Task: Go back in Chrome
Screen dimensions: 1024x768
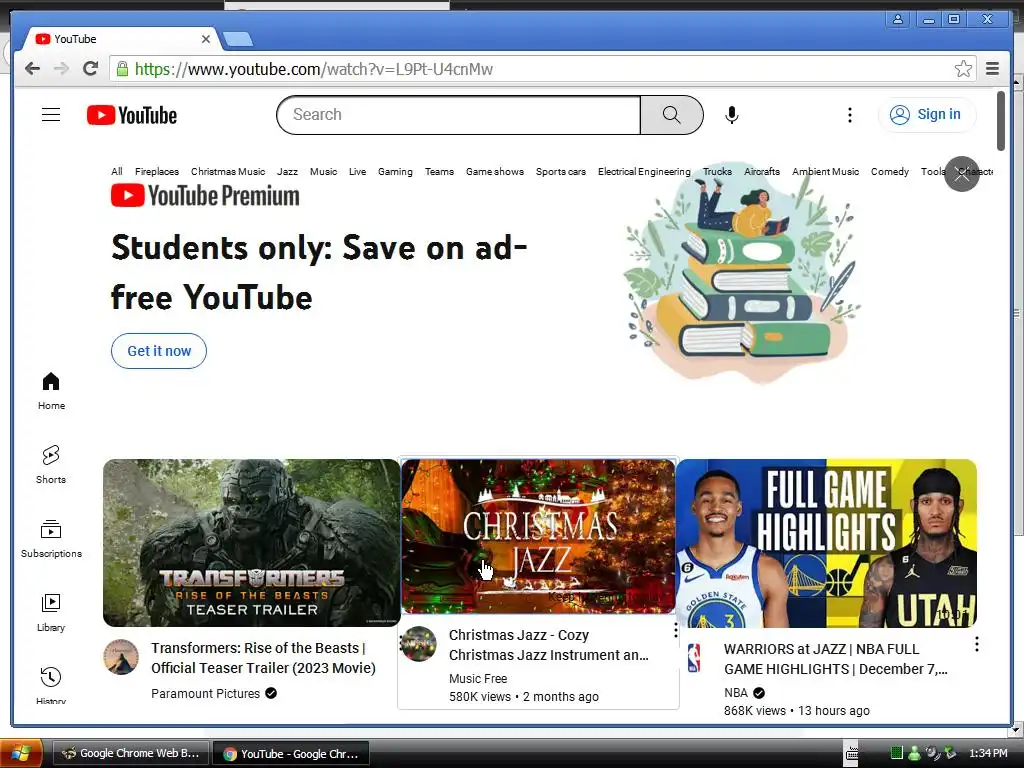Action: point(32,69)
